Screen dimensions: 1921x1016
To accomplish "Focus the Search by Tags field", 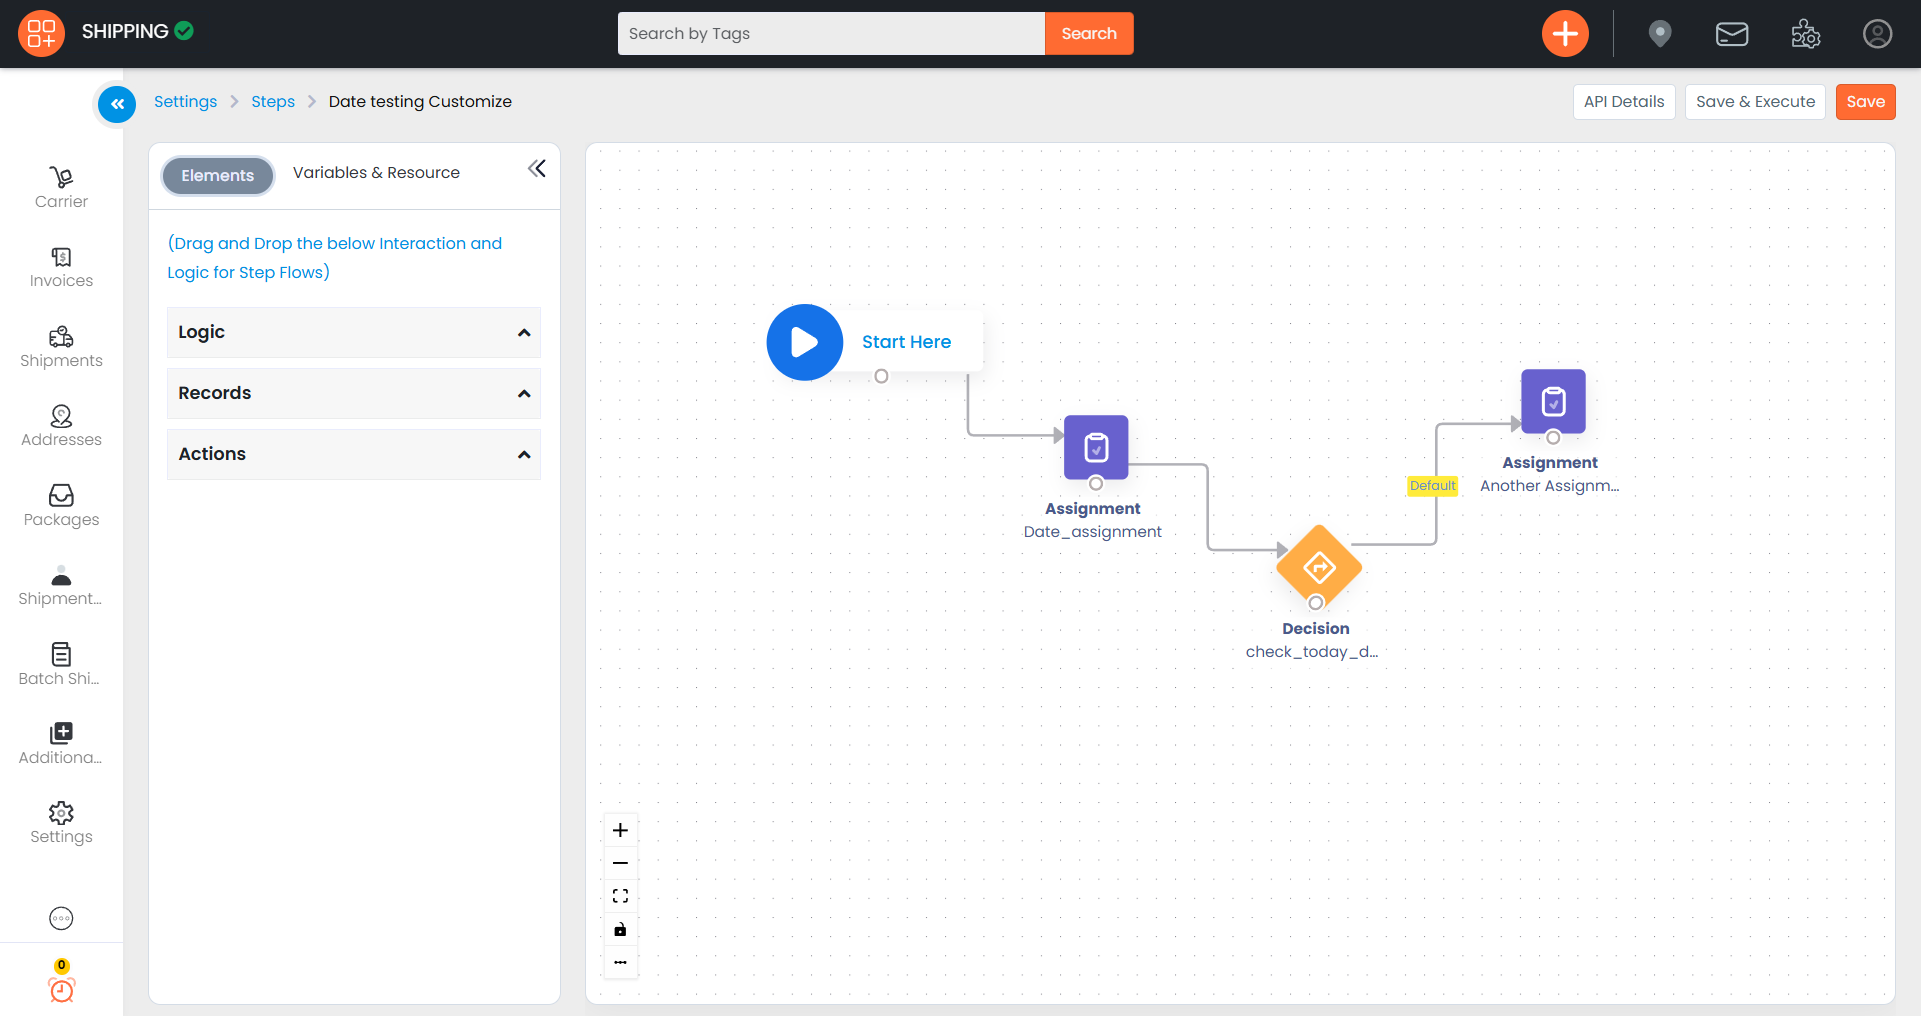I will (x=831, y=33).
